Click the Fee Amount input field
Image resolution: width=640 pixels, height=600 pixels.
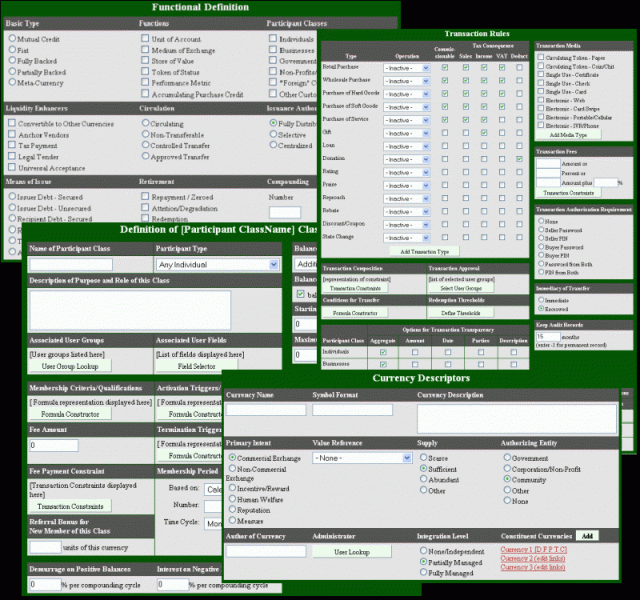(x=53, y=445)
